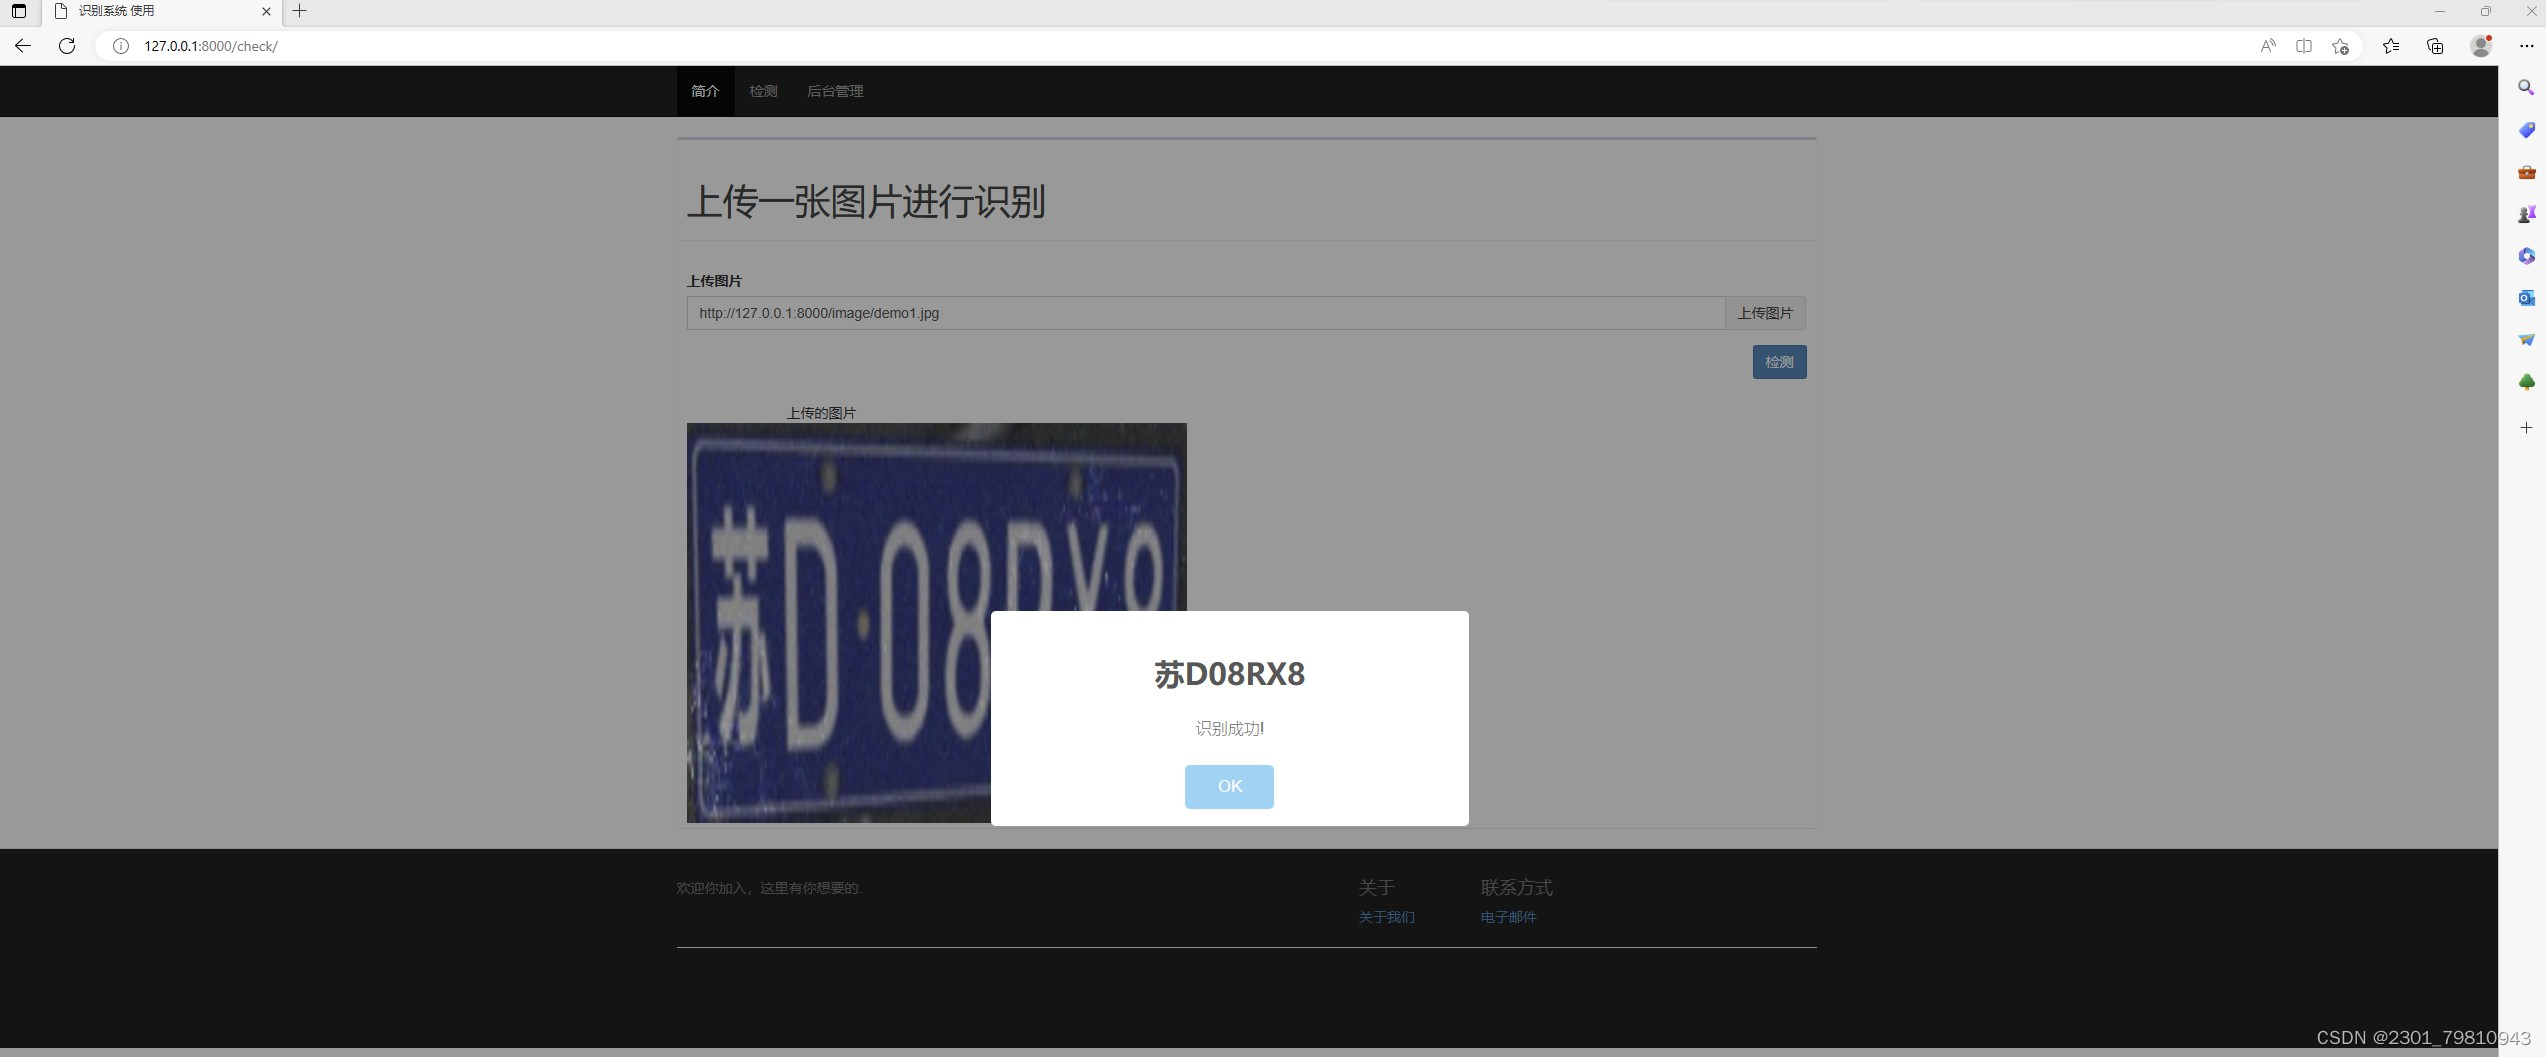Customize sidebar with the plus icon
The width and height of the screenshot is (2546, 1057).
pos(2526,428)
